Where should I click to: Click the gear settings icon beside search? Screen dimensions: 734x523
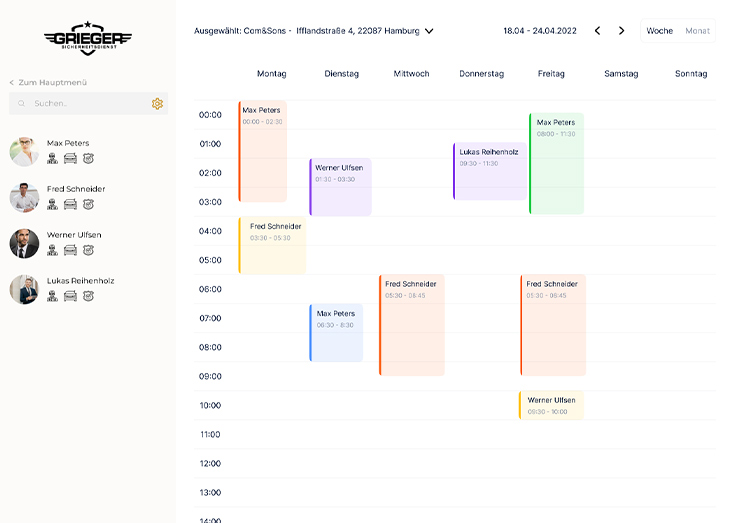pos(157,104)
